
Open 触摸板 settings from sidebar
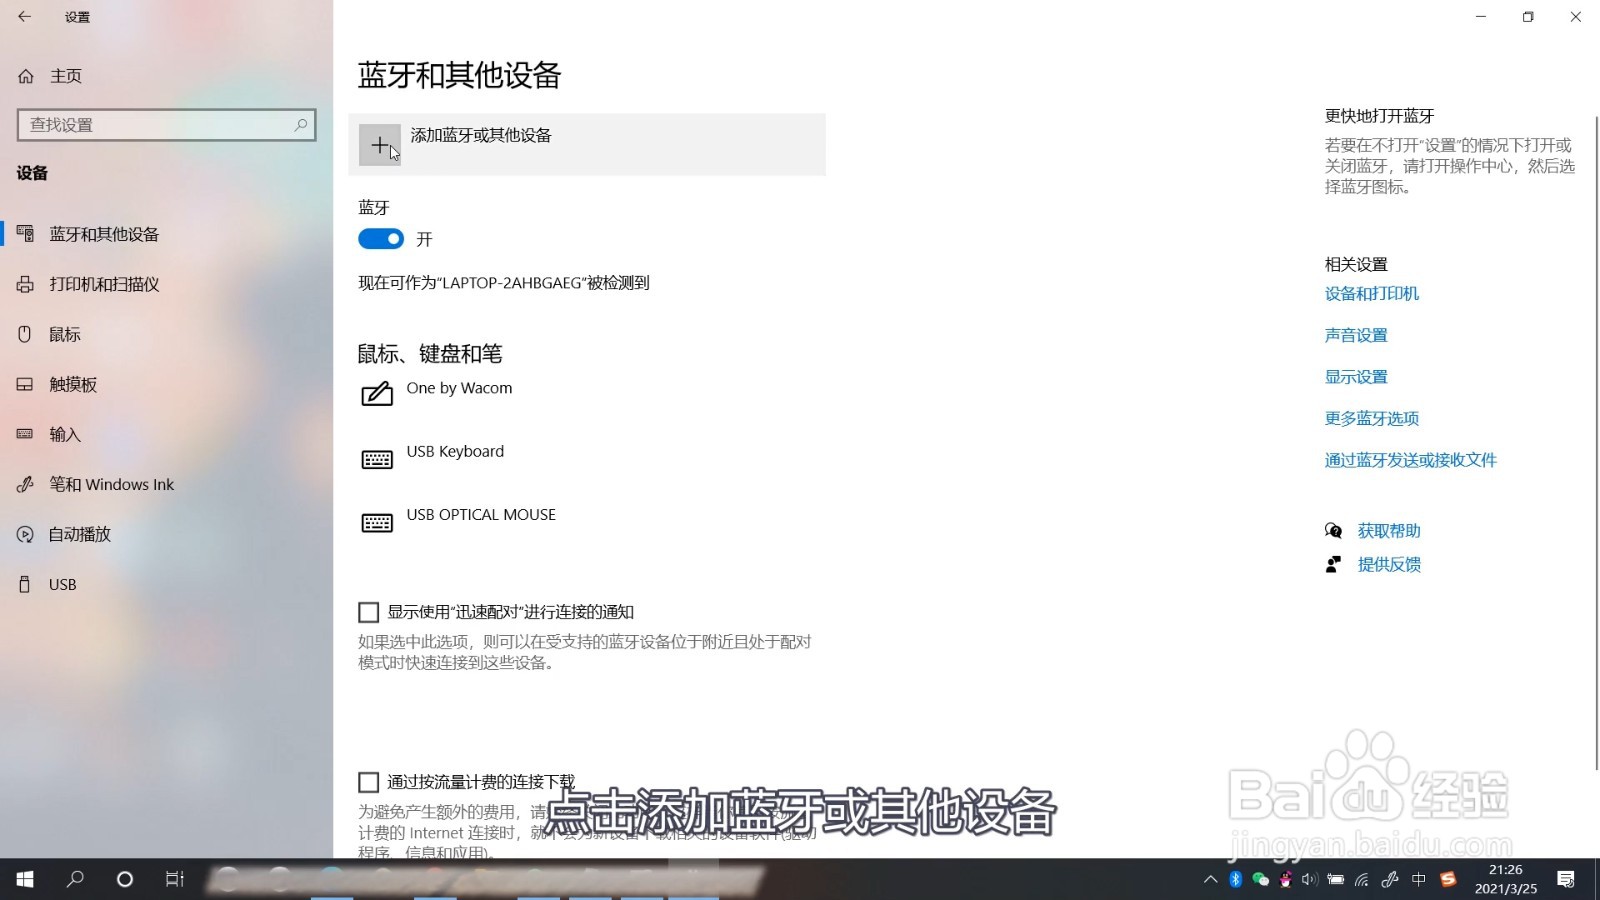(x=73, y=384)
